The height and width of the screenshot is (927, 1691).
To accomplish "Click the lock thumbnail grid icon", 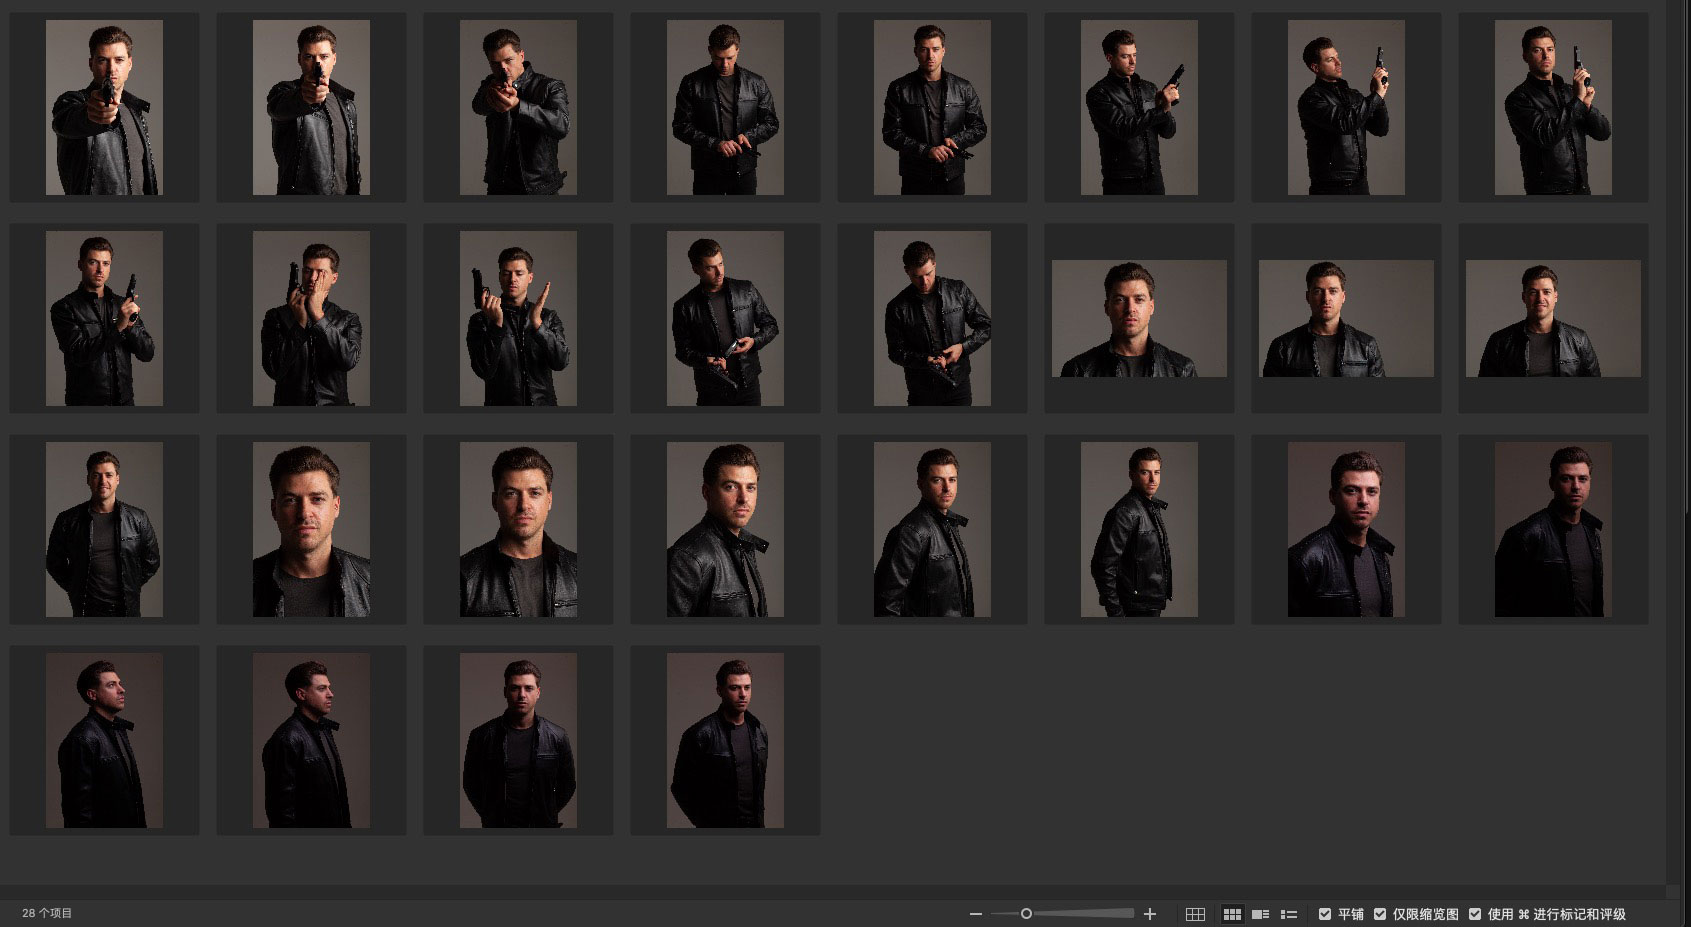I will [x=1195, y=914].
